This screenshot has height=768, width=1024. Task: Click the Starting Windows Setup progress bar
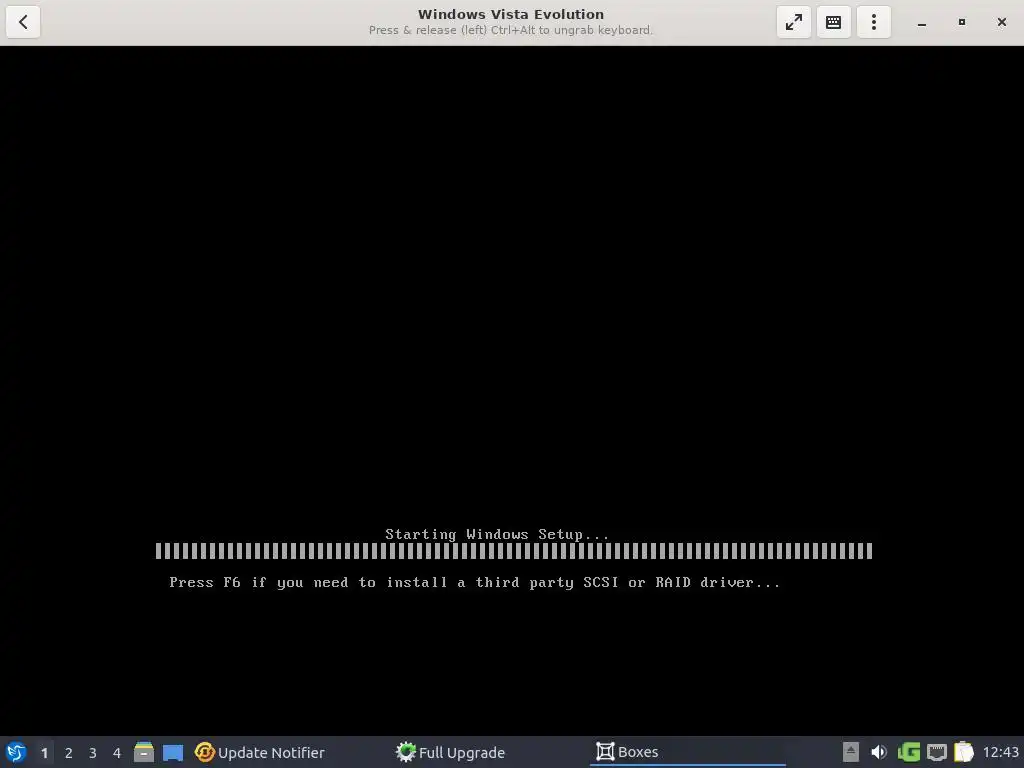[514, 551]
